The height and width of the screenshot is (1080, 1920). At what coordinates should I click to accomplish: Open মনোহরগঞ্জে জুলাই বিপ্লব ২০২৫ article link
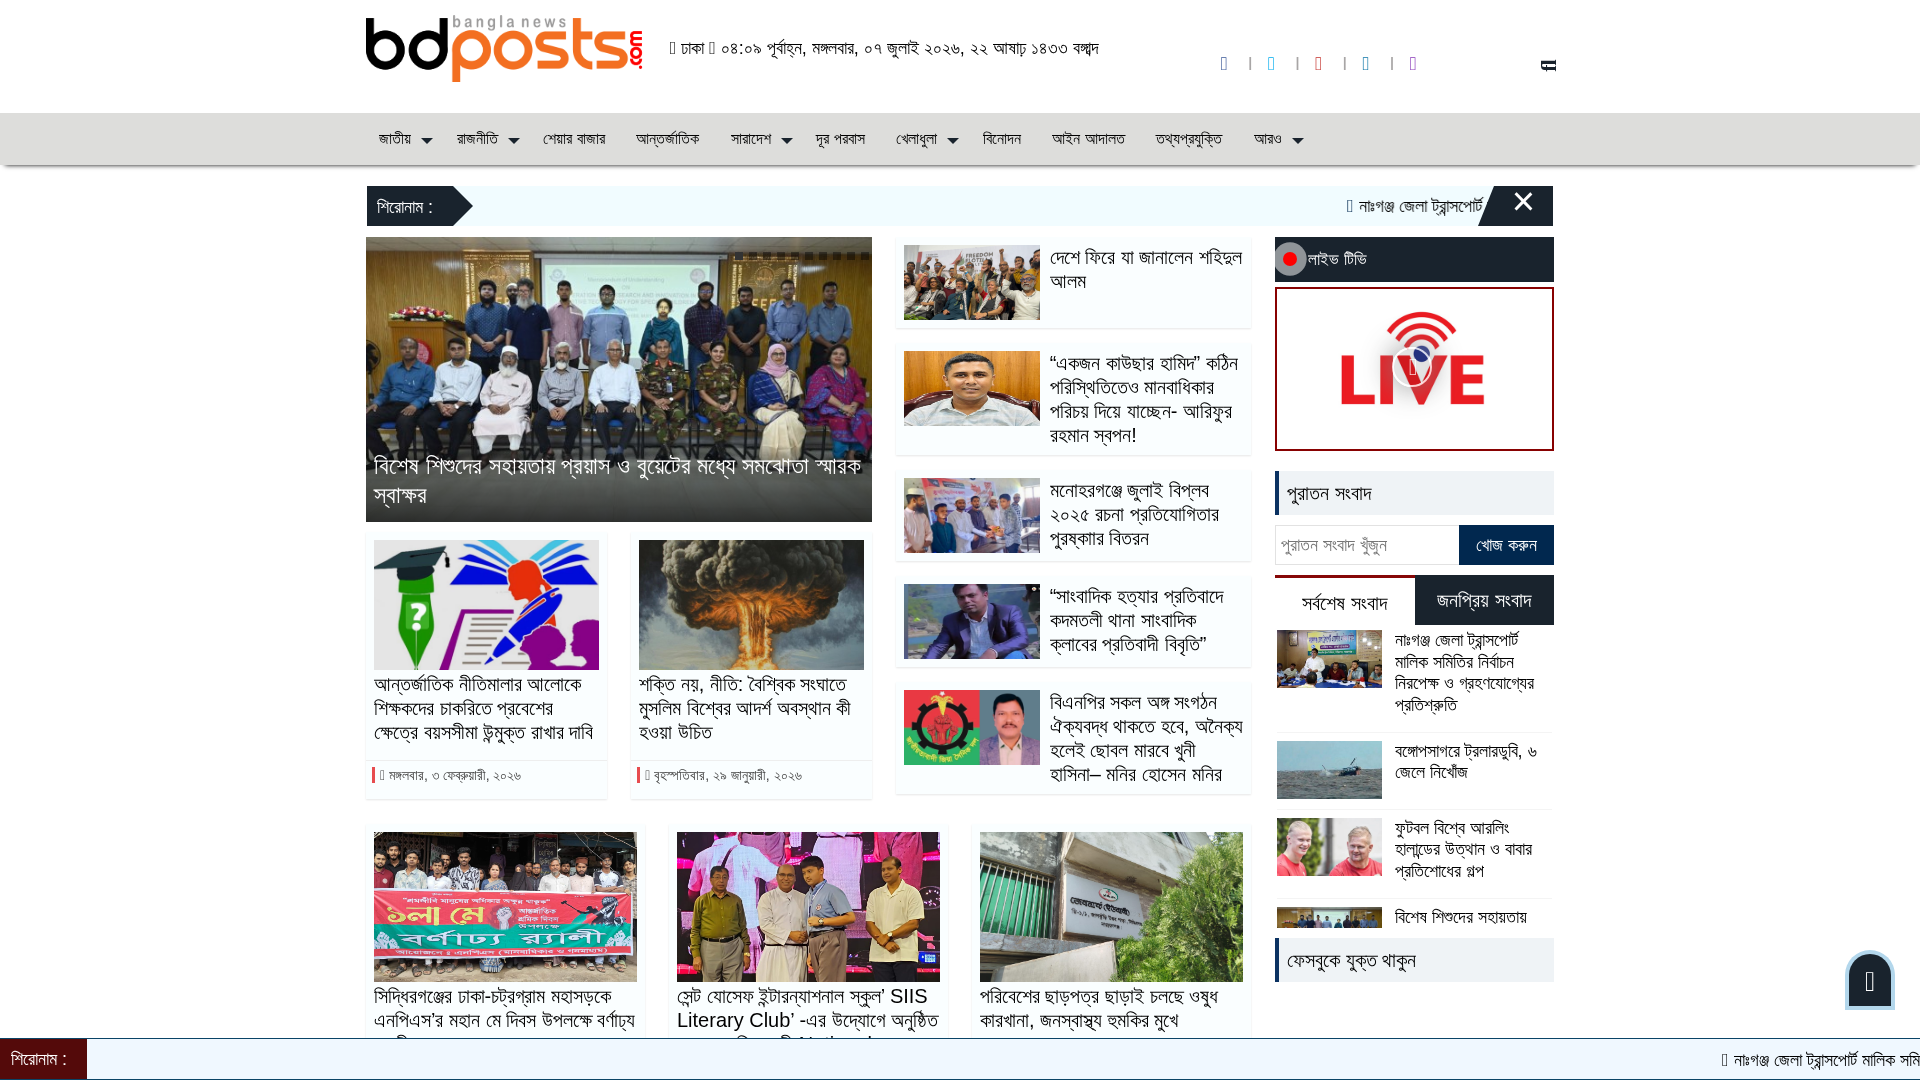click(x=1134, y=514)
